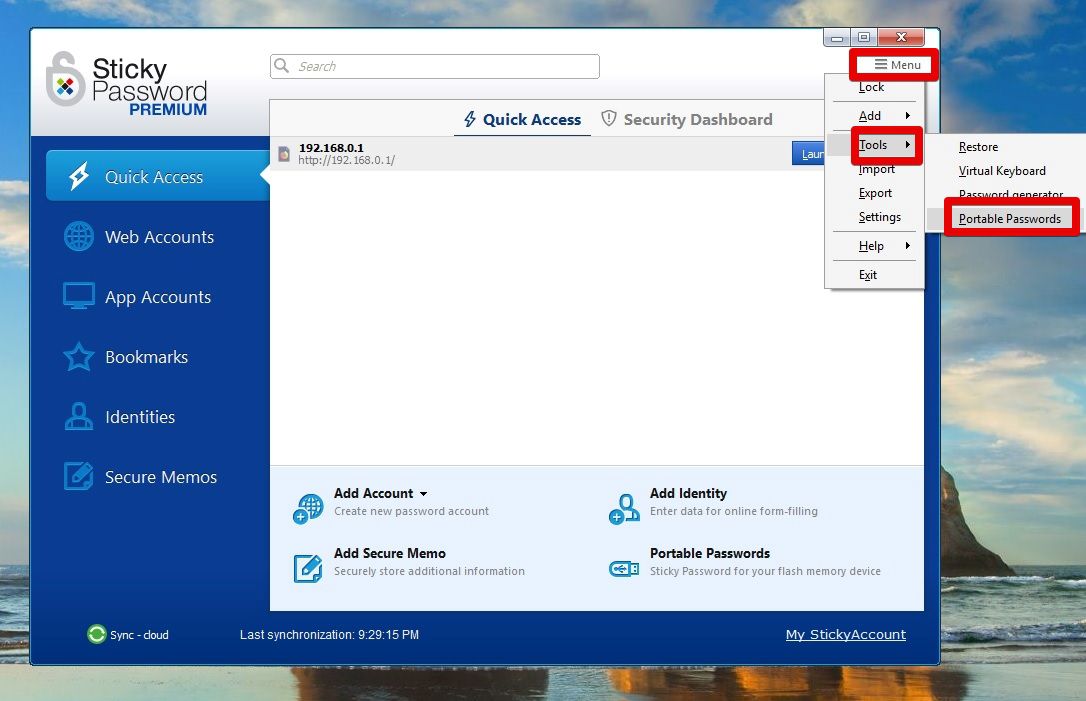This screenshot has height=701, width=1086.
Task: Select Portable Passwords in the Tools submenu
Action: click(1010, 219)
